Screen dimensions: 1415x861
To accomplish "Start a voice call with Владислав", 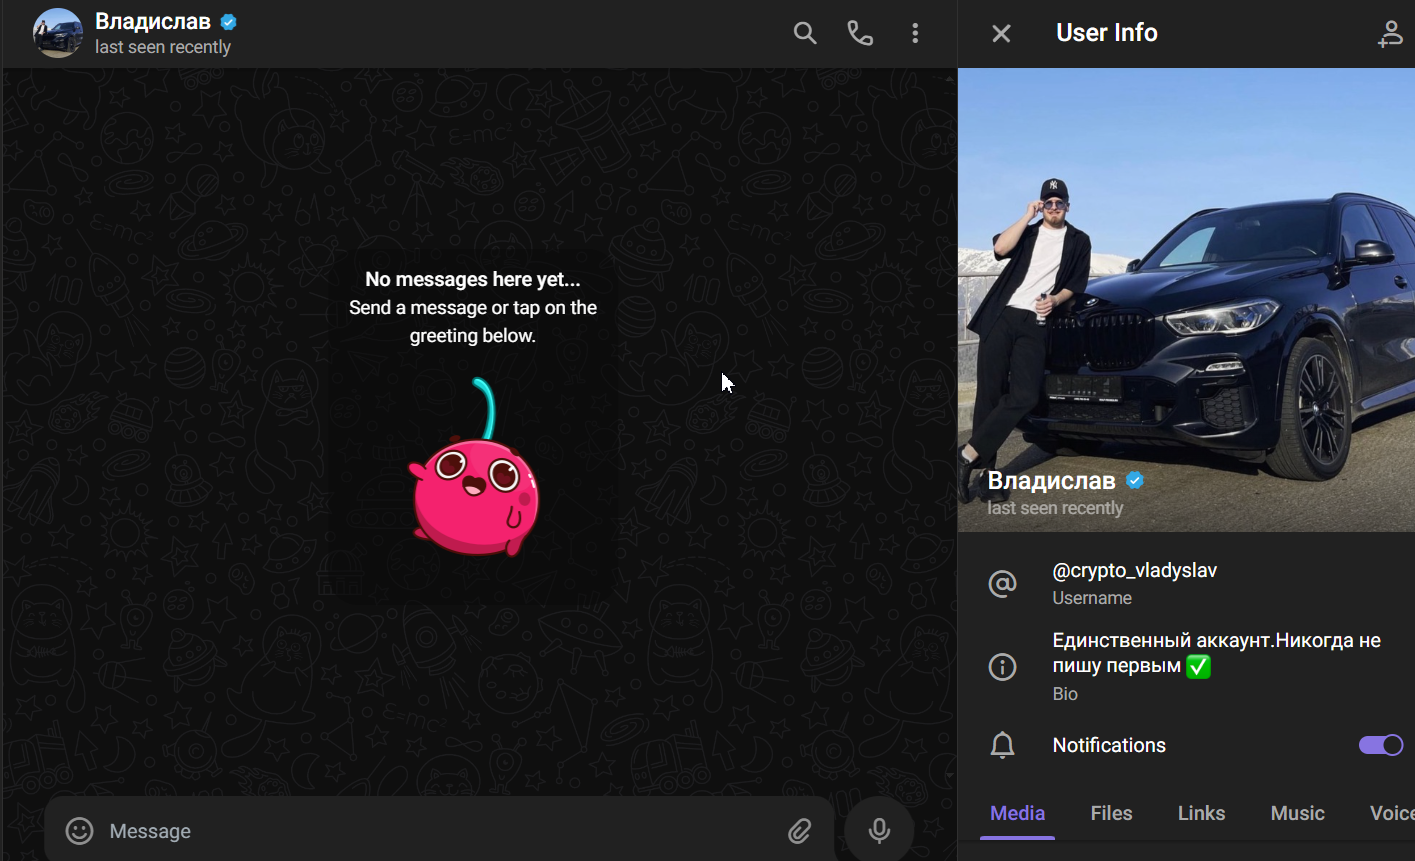I will 860,33.
